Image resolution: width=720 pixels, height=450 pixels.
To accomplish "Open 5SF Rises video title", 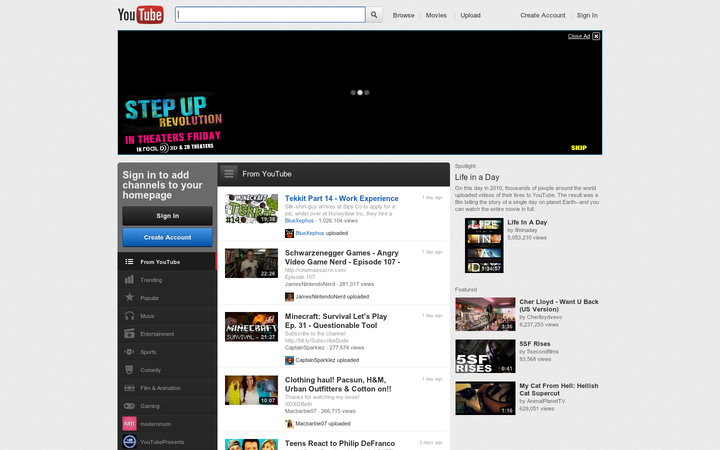I will point(534,343).
